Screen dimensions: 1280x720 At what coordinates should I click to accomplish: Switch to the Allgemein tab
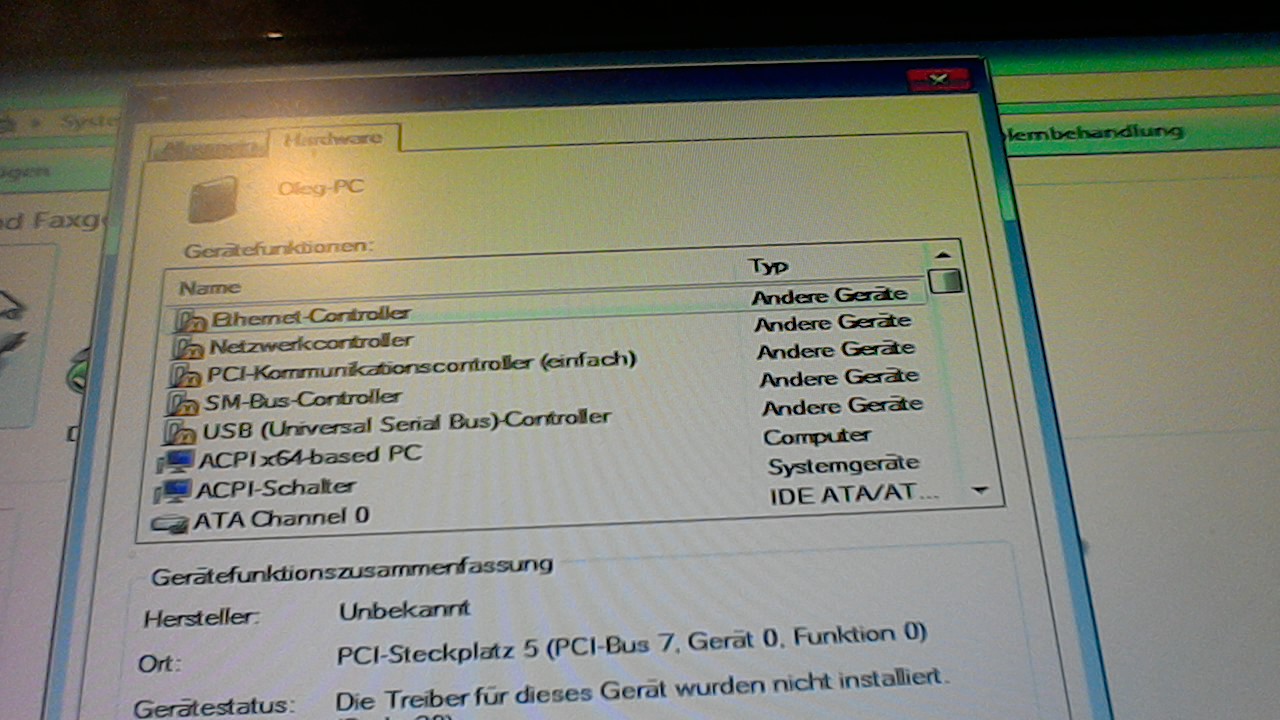click(208, 148)
